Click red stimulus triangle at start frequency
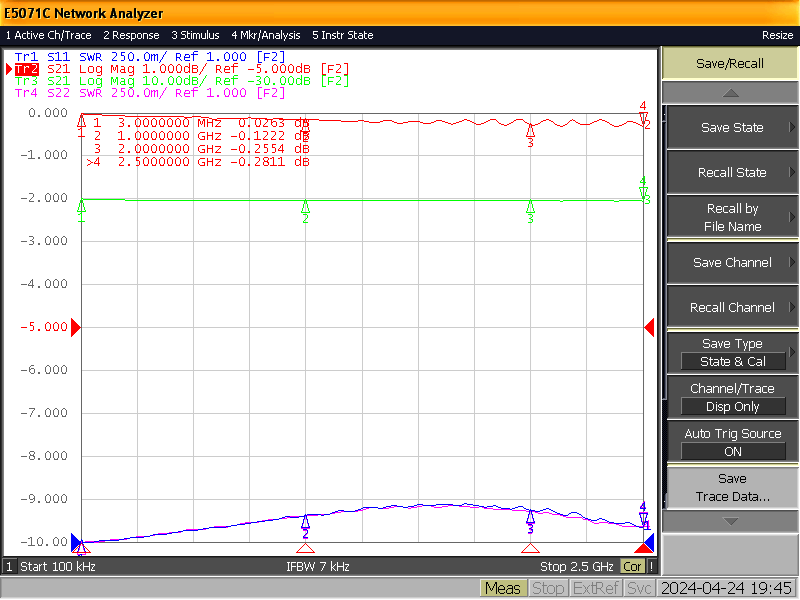The height and width of the screenshot is (600, 800). [x=81, y=548]
